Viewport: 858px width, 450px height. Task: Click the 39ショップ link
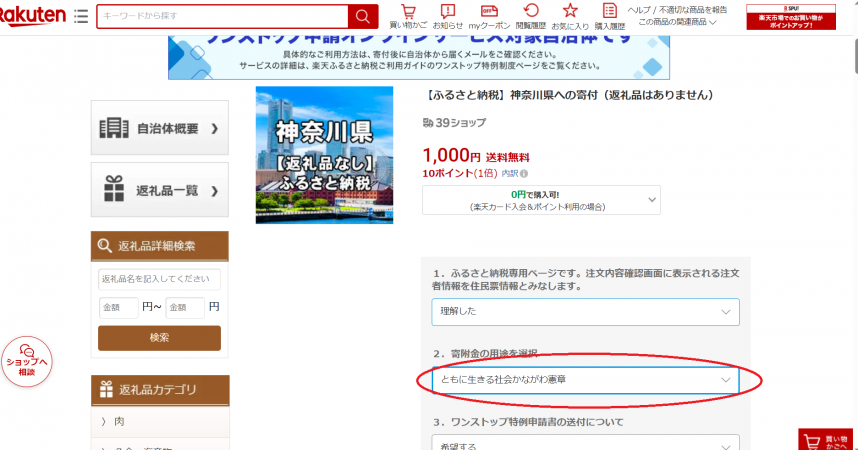click(x=460, y=123)
